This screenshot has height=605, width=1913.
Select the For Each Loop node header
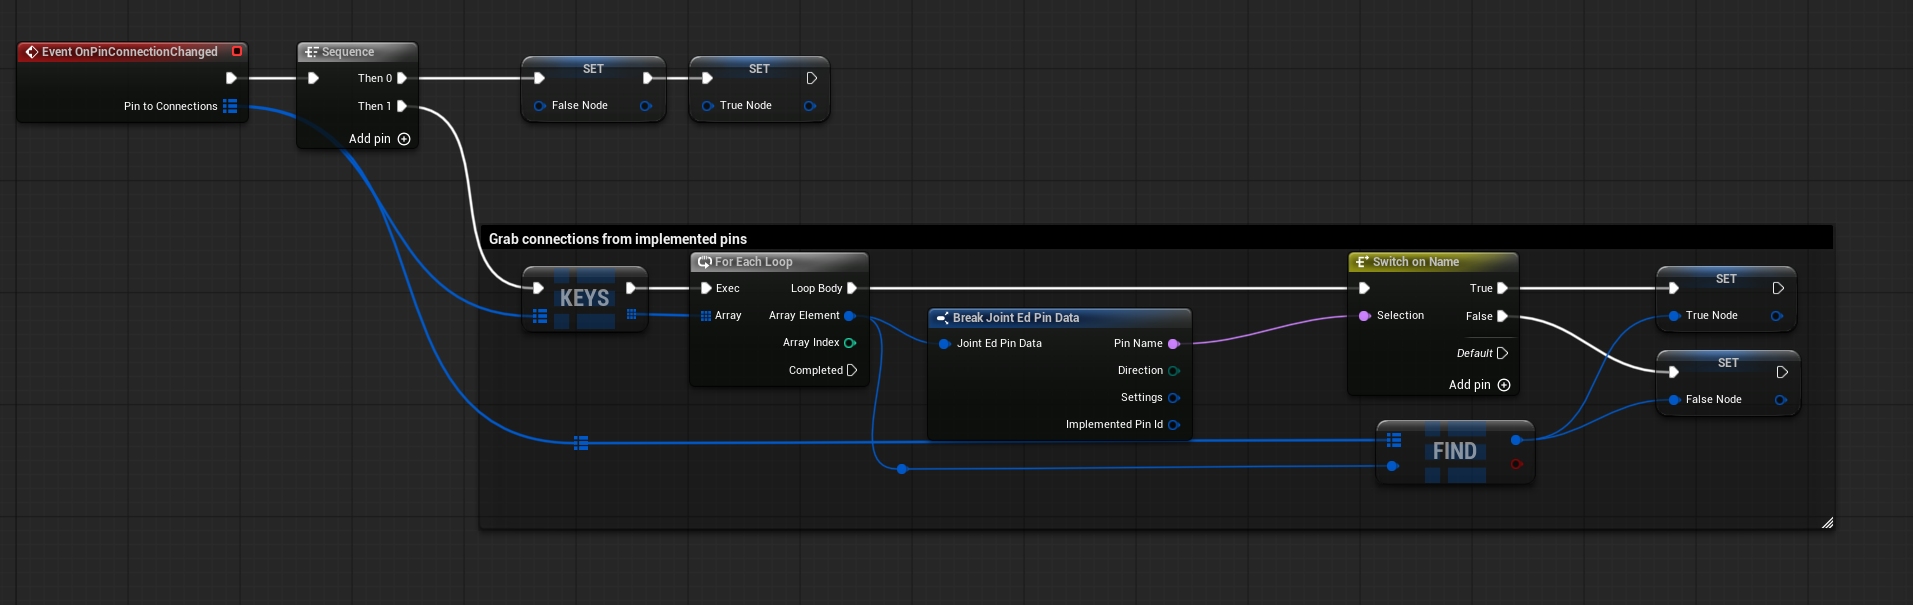point(778,262)
